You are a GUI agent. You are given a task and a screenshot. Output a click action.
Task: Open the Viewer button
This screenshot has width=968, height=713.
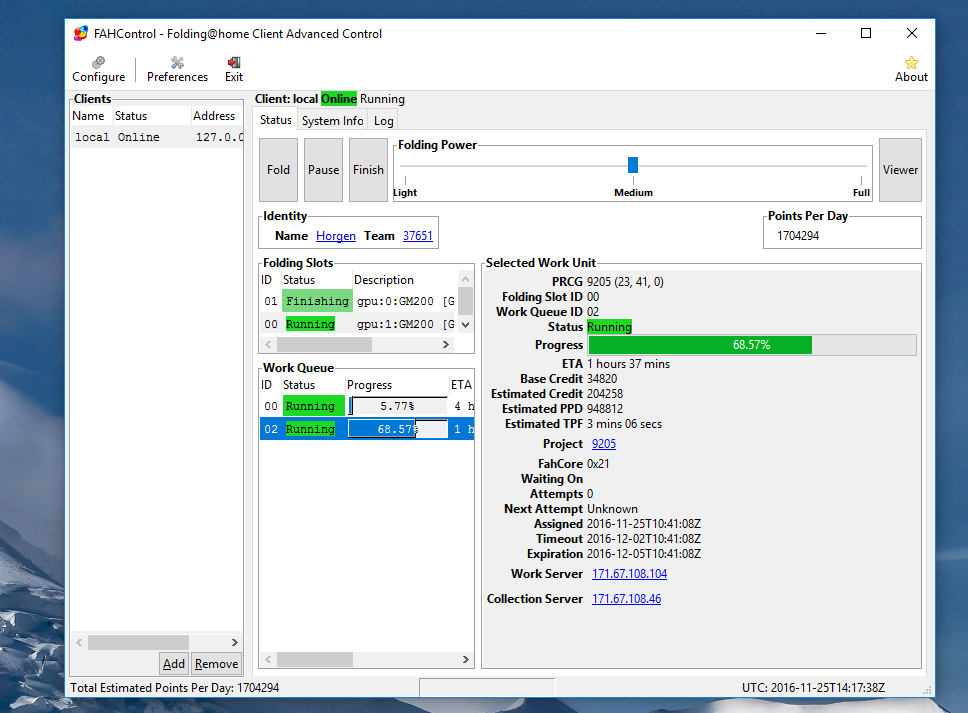click(900, 170)
